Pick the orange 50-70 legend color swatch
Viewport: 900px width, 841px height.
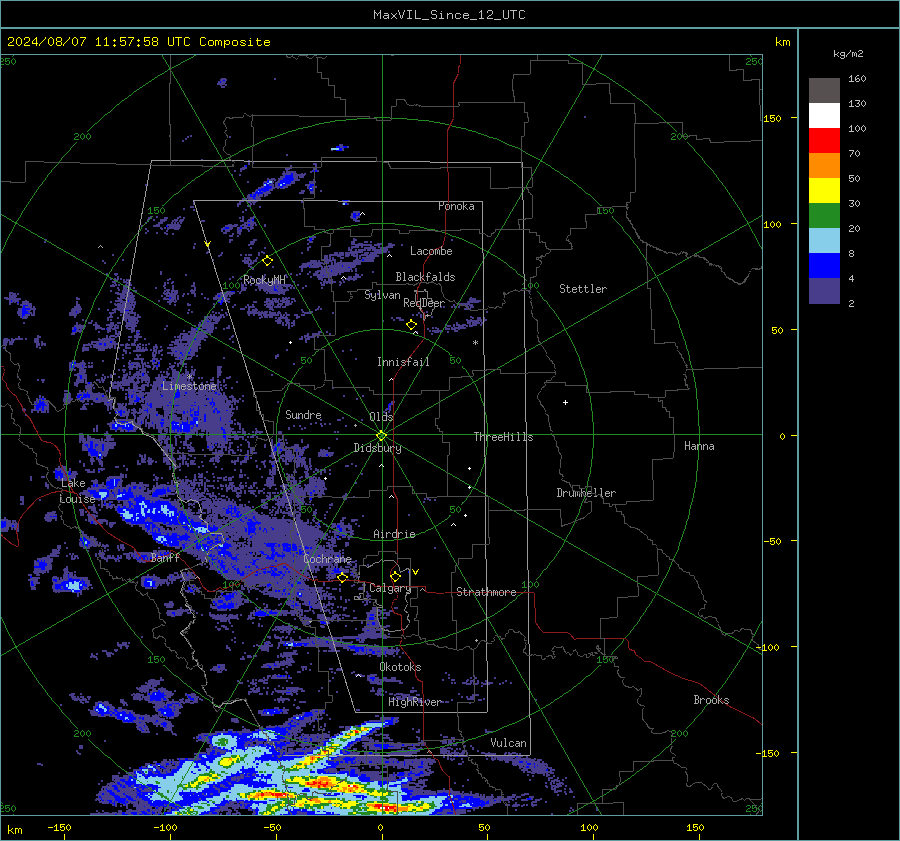click(x=824, y=165)
